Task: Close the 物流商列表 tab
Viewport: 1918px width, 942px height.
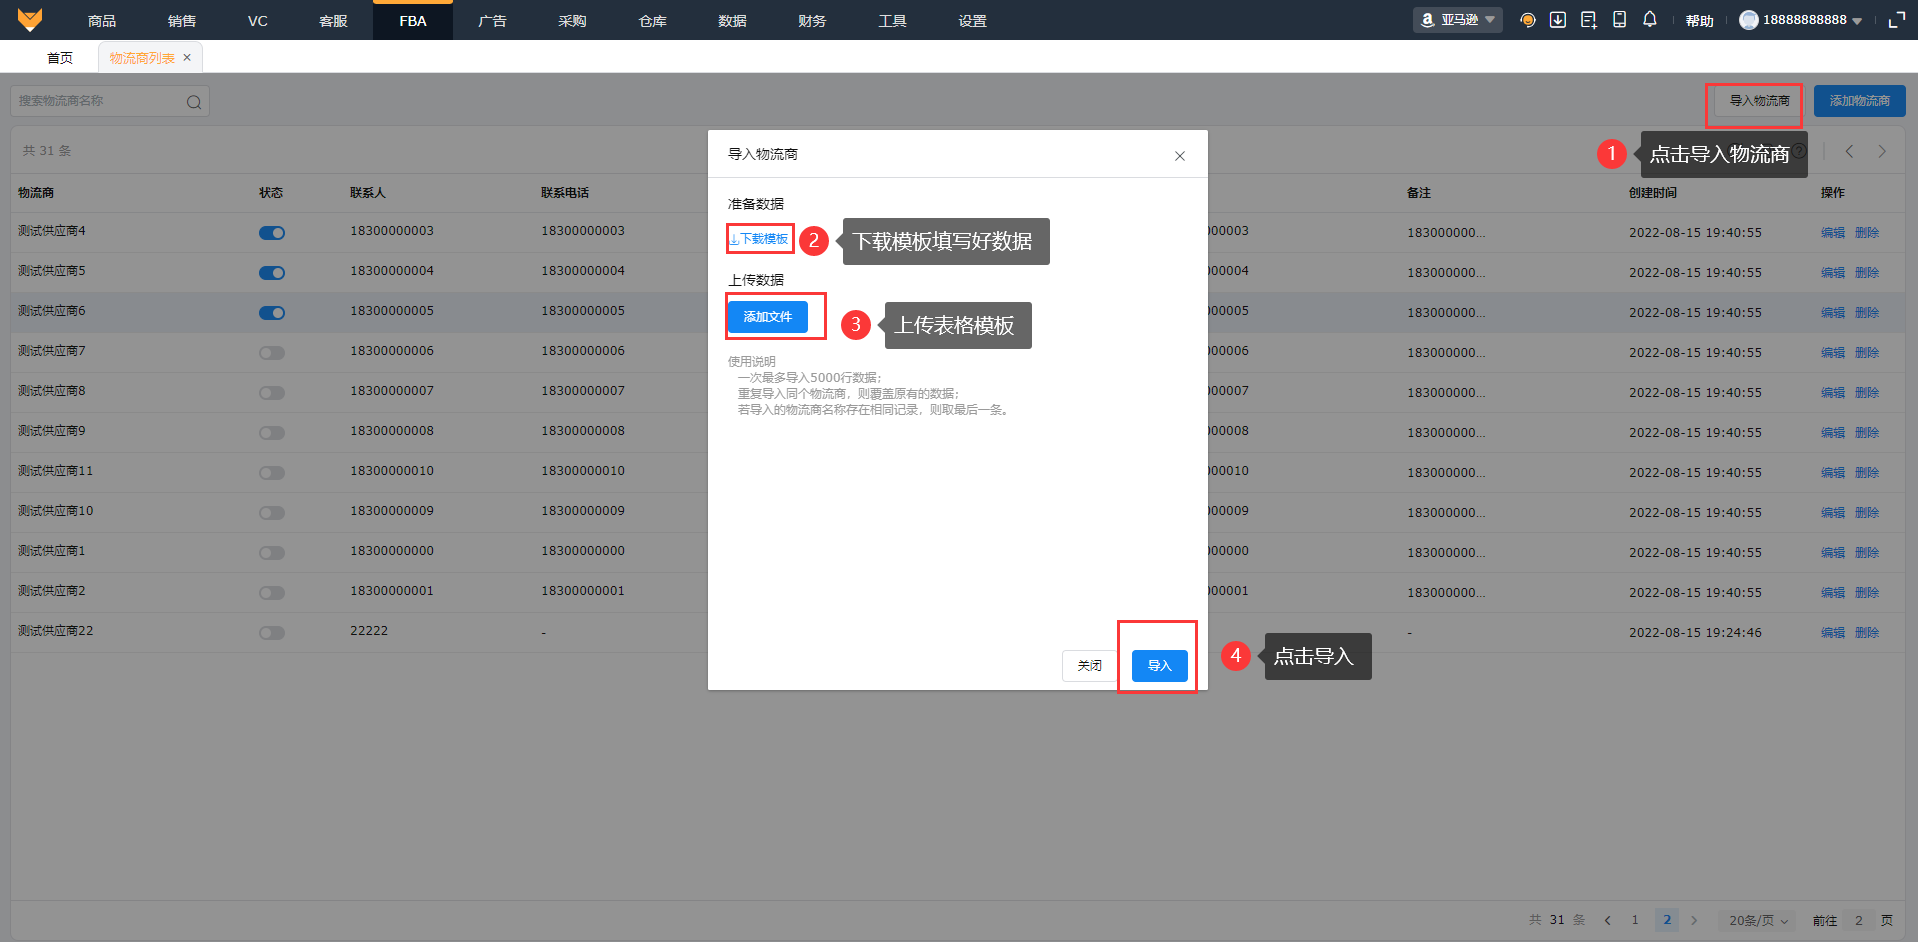Action: [x=187, y=58]
